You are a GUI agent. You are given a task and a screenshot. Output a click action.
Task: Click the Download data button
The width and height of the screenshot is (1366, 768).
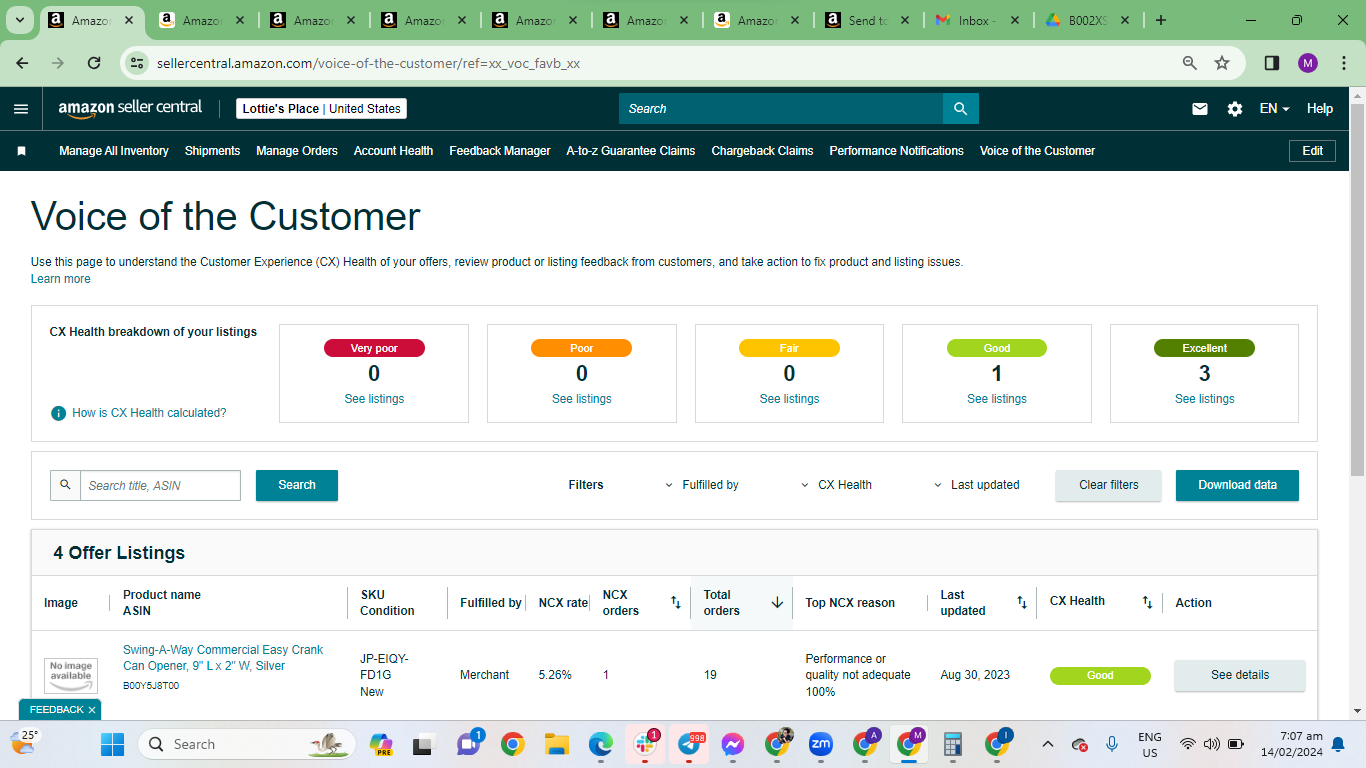[1238, 485]
